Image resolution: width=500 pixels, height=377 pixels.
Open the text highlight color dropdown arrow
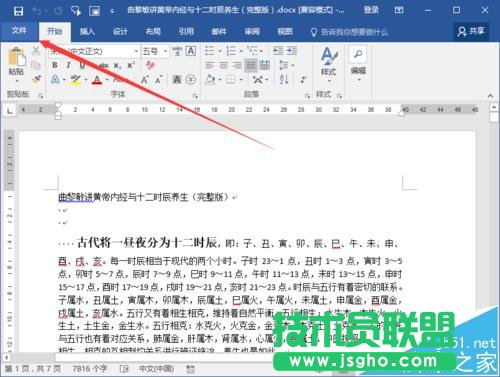[x=86, y=80]
